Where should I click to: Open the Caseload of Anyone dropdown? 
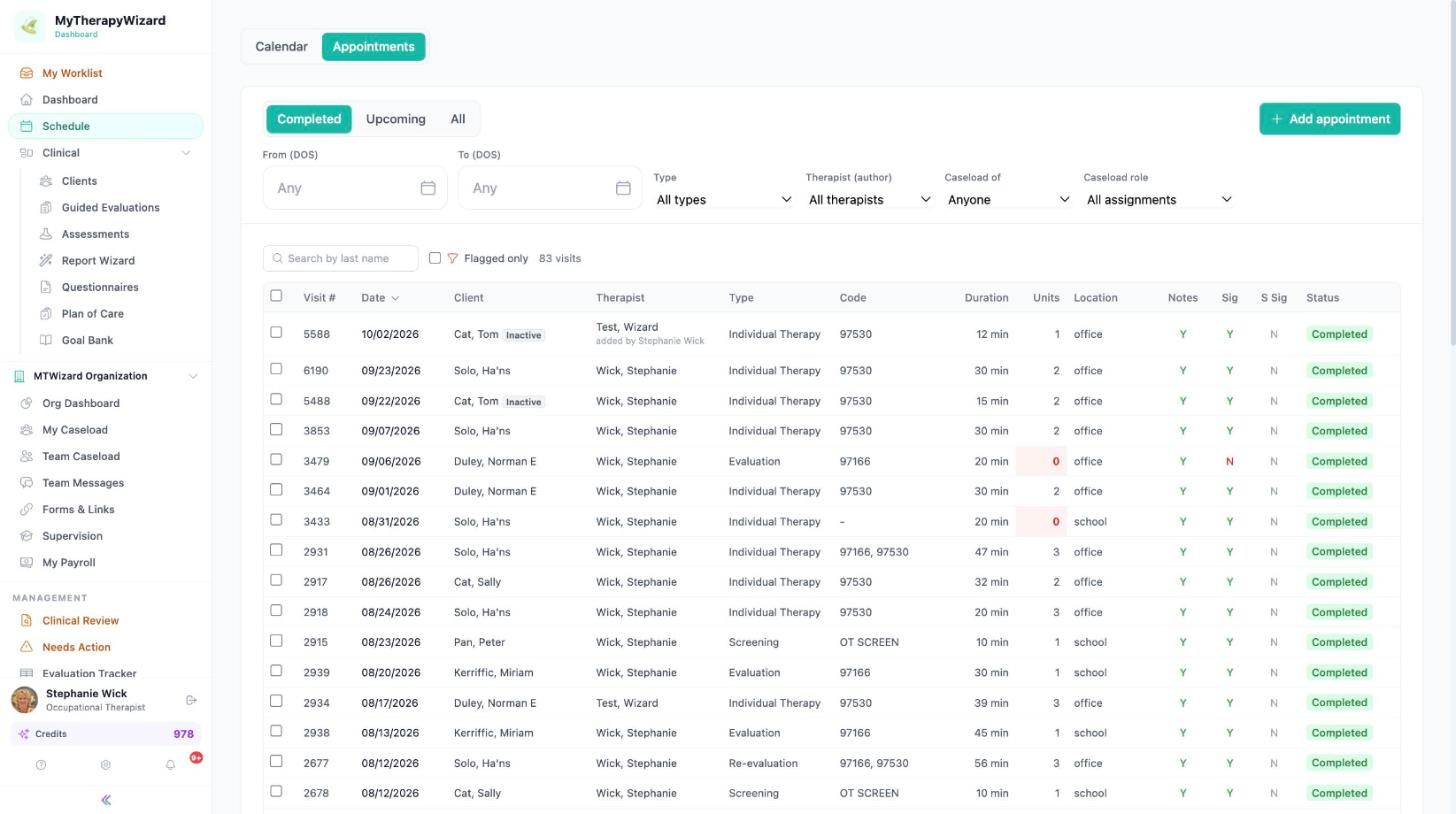(1008, 200)
